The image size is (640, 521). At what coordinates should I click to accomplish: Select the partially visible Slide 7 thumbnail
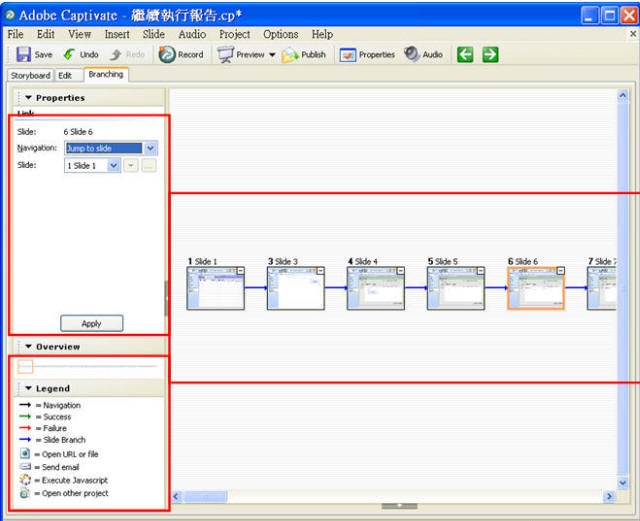click(x=601, y=288)
